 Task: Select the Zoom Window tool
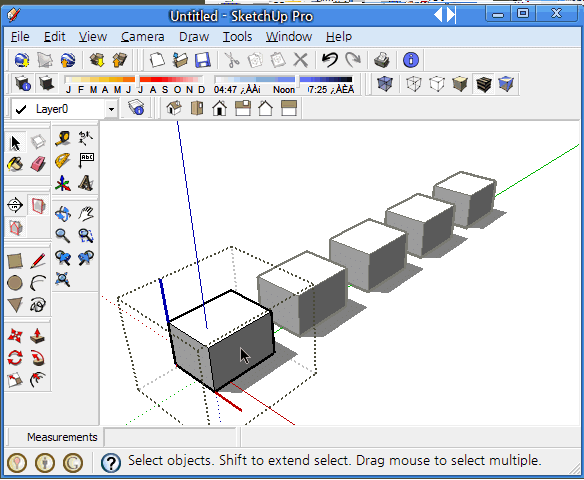86,236
